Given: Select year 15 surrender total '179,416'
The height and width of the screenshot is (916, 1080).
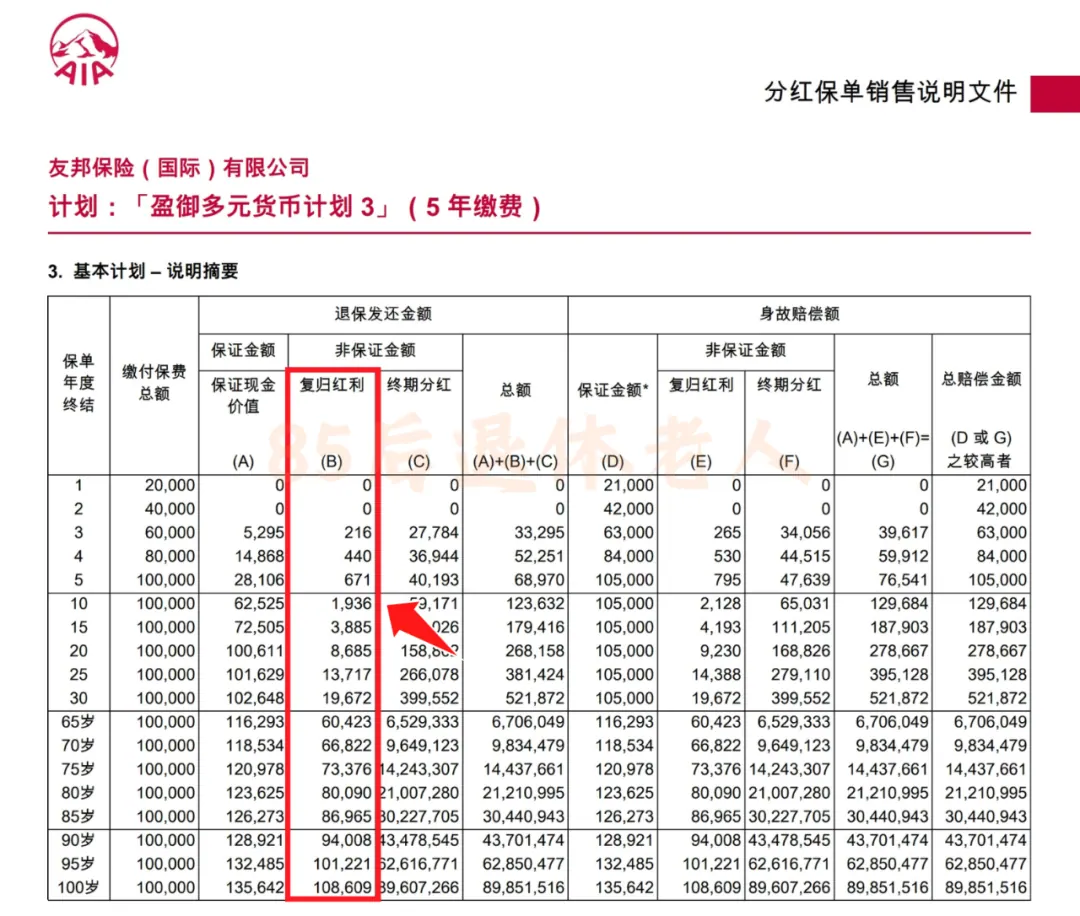Looking at the screenshot, I should click(535, 627).
